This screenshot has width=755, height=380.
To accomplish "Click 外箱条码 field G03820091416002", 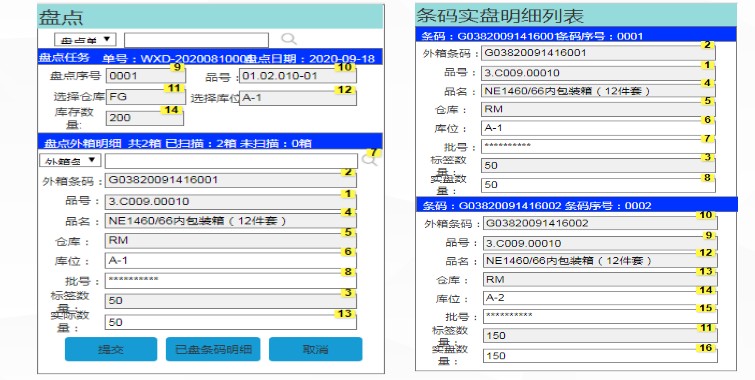I will point(600,223).
